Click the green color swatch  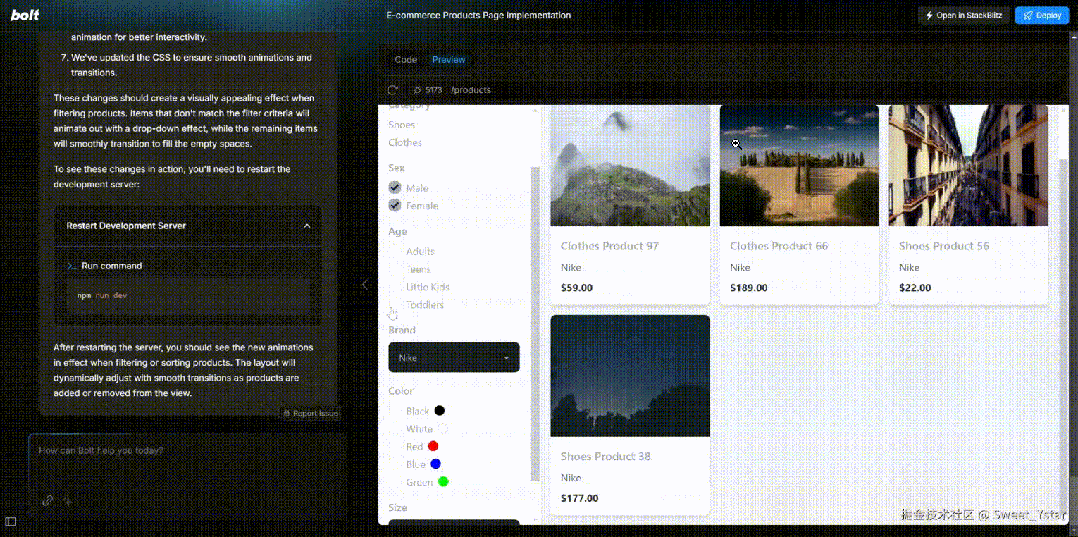[x=443, y=482]
